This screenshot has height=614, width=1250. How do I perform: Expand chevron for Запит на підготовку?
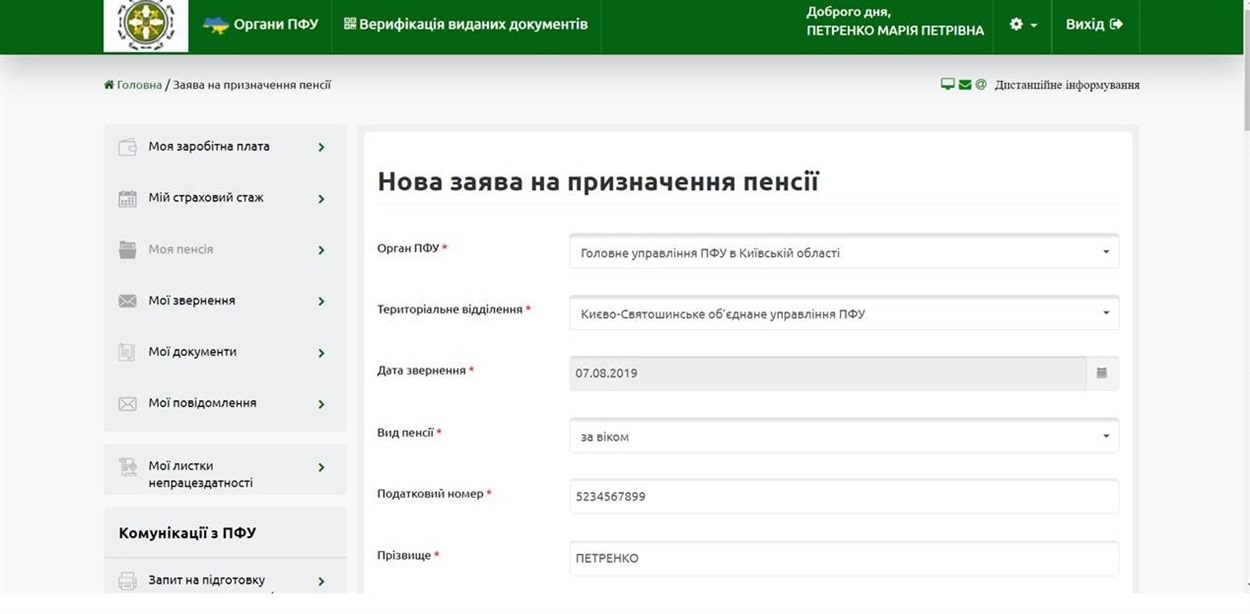point(321,581)
